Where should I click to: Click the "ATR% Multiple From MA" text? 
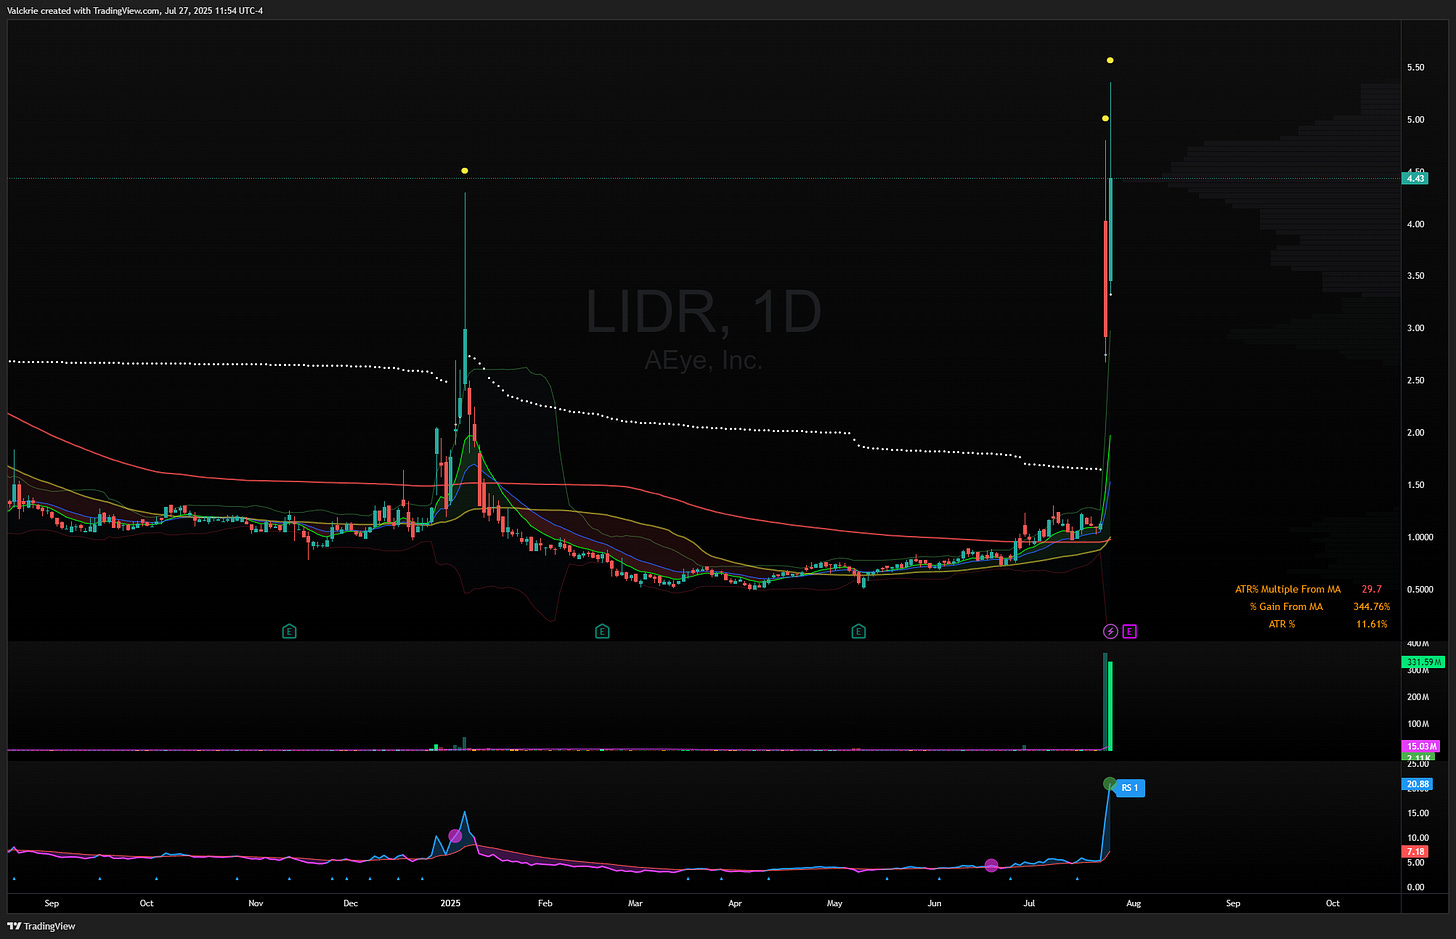[x=1287, y=590]
